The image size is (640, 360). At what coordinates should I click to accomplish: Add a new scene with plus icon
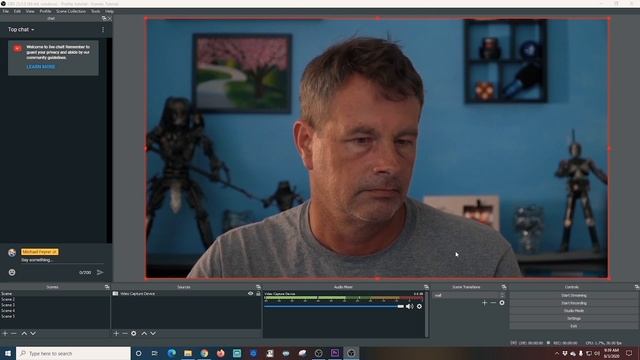[x=5, y=333]
